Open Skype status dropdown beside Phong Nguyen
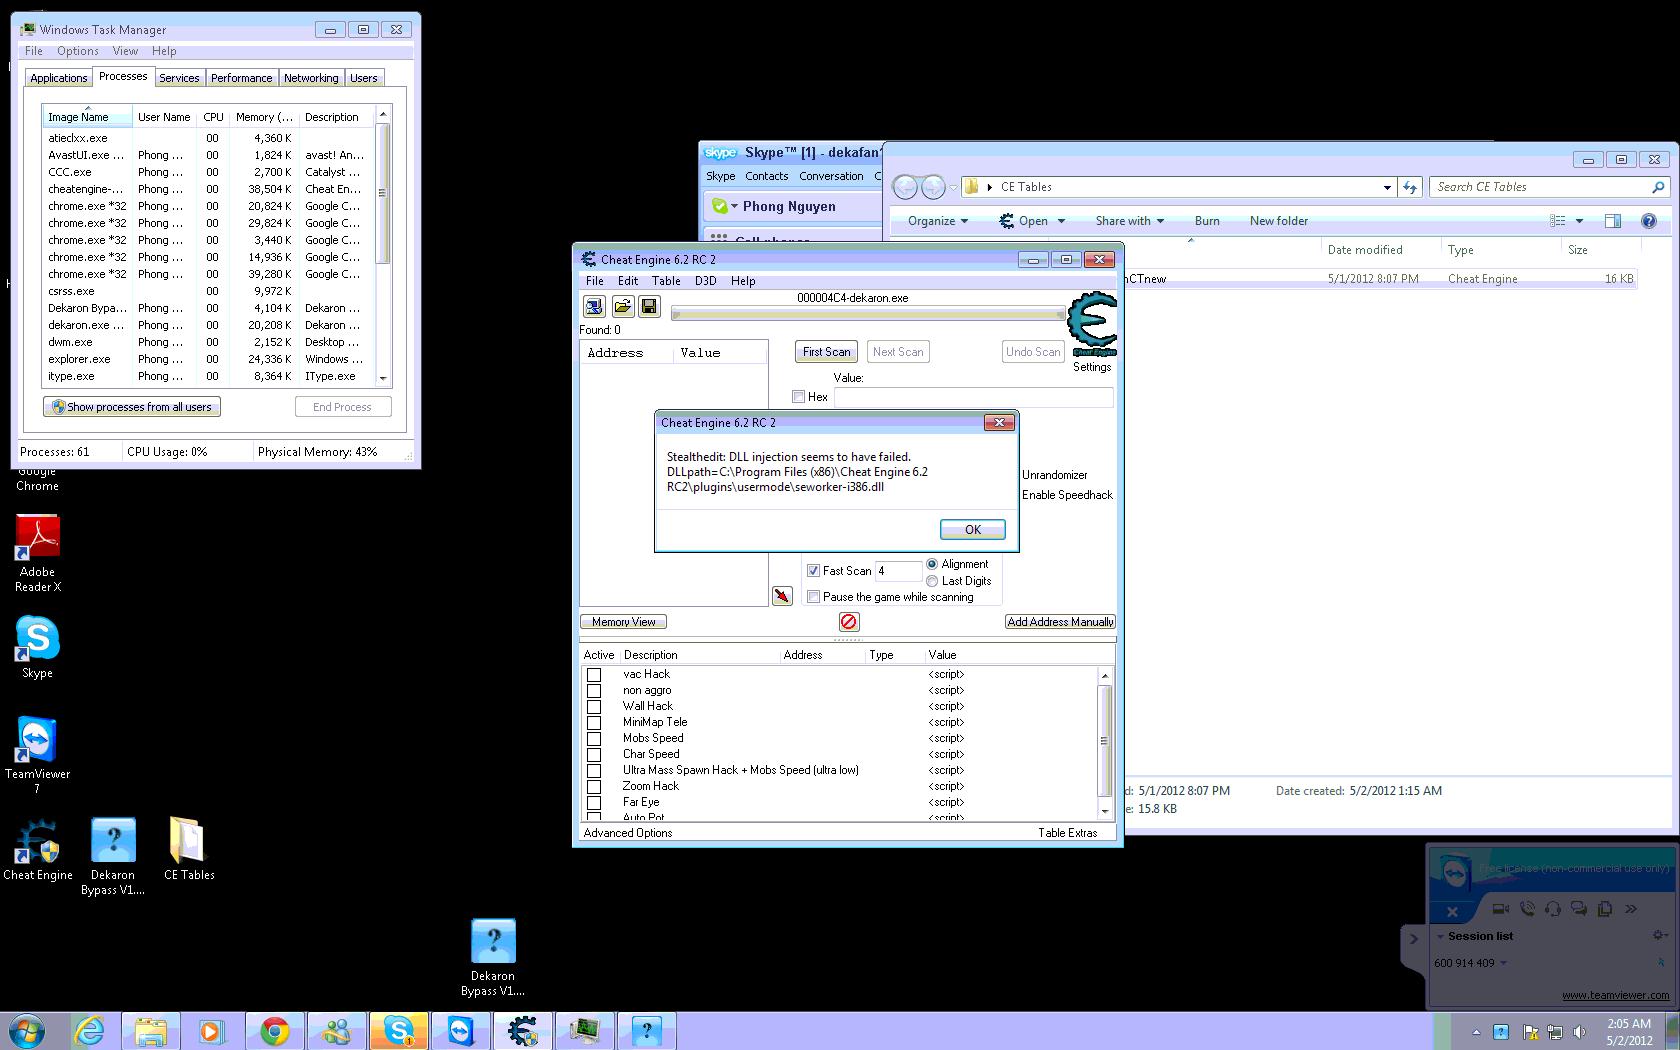1680x1050 pixels. 734,207
